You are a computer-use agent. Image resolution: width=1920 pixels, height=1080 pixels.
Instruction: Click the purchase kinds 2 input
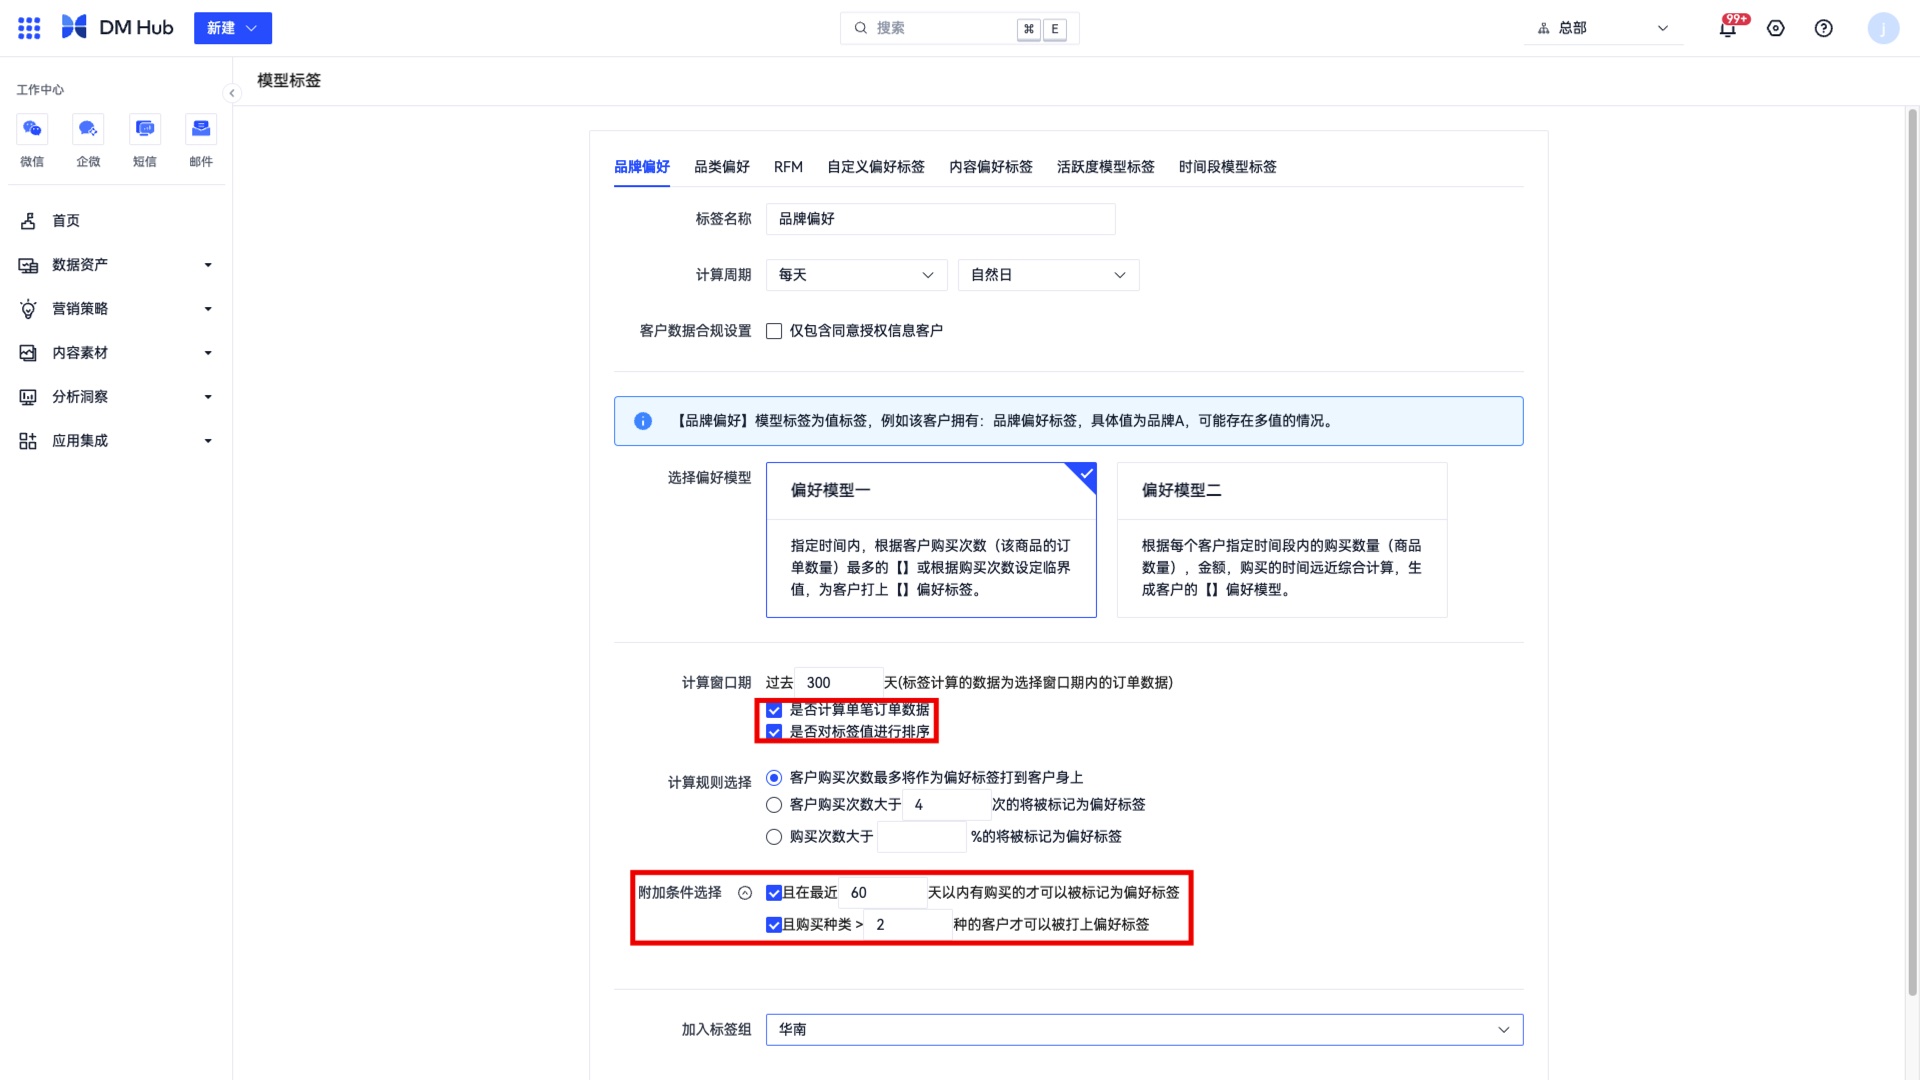(x=908, y=925)
